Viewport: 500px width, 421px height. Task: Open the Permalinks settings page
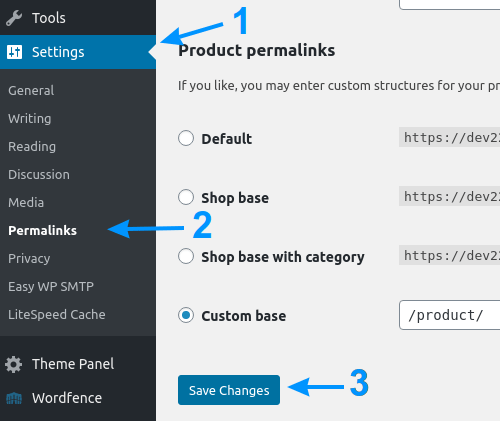coord(42,231)
